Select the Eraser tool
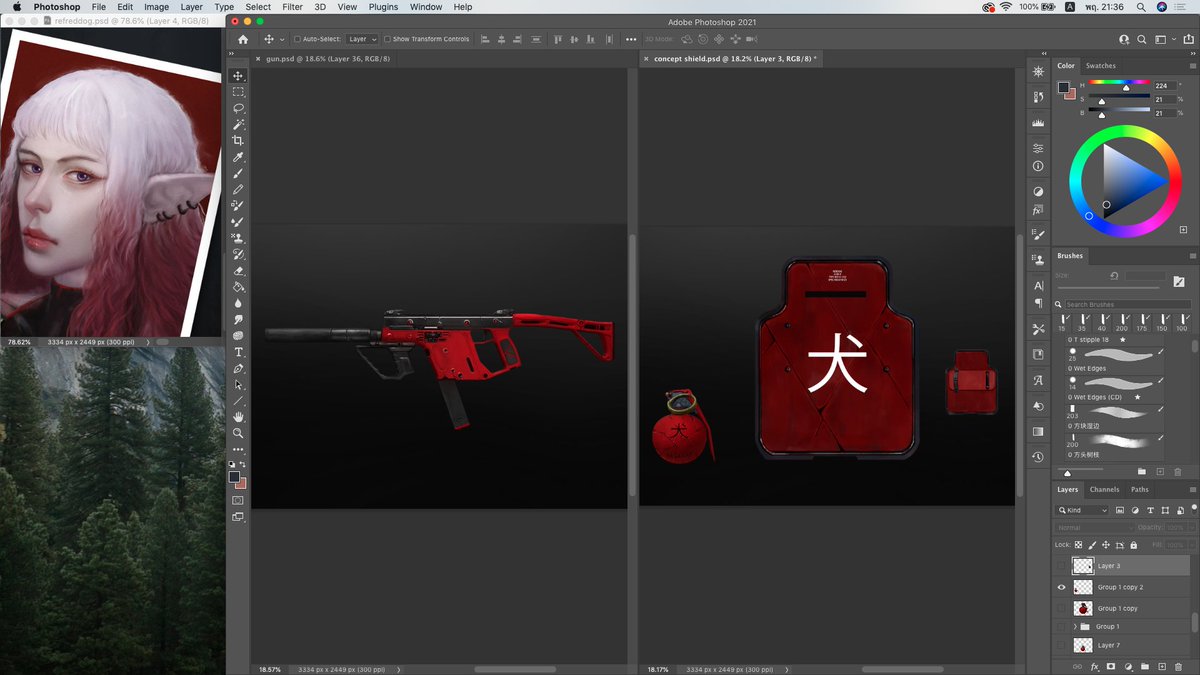This screenshot has width=1200, height=675. [x=238, y=270]
